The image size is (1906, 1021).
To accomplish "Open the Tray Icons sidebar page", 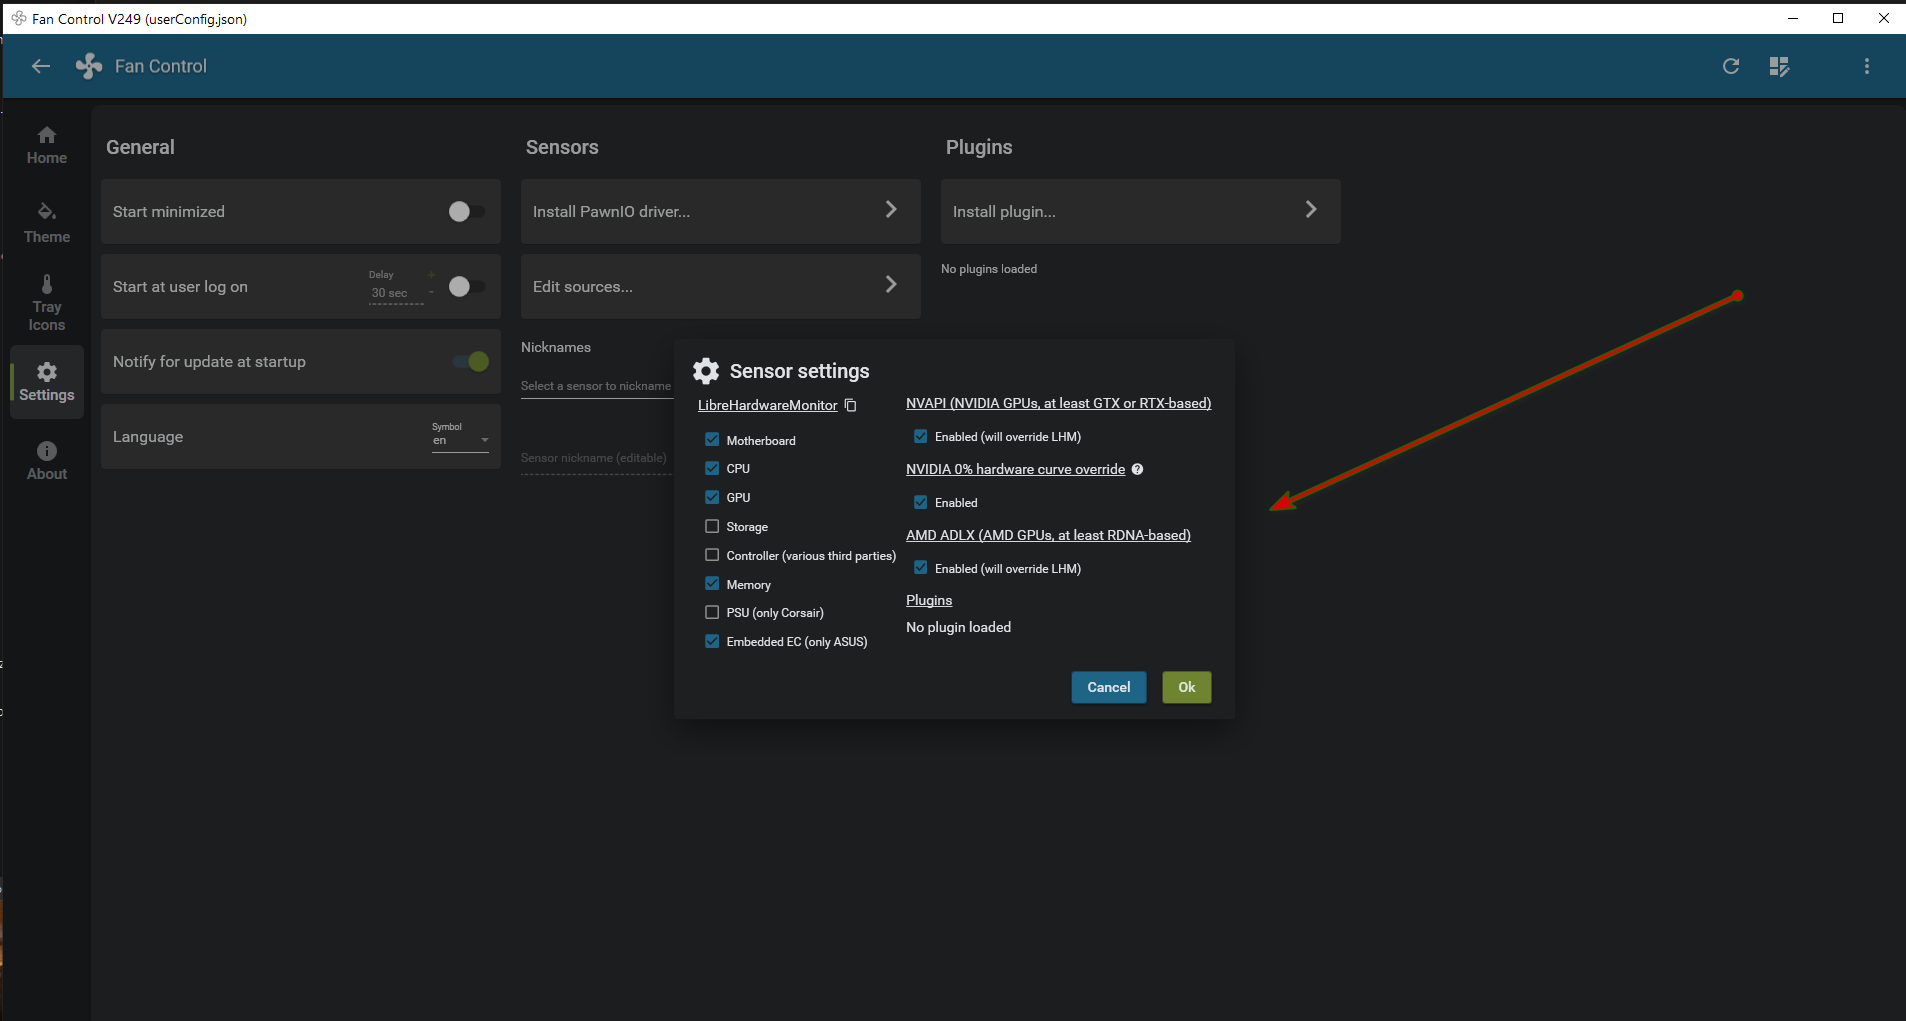I will click(x=47, y=303).
